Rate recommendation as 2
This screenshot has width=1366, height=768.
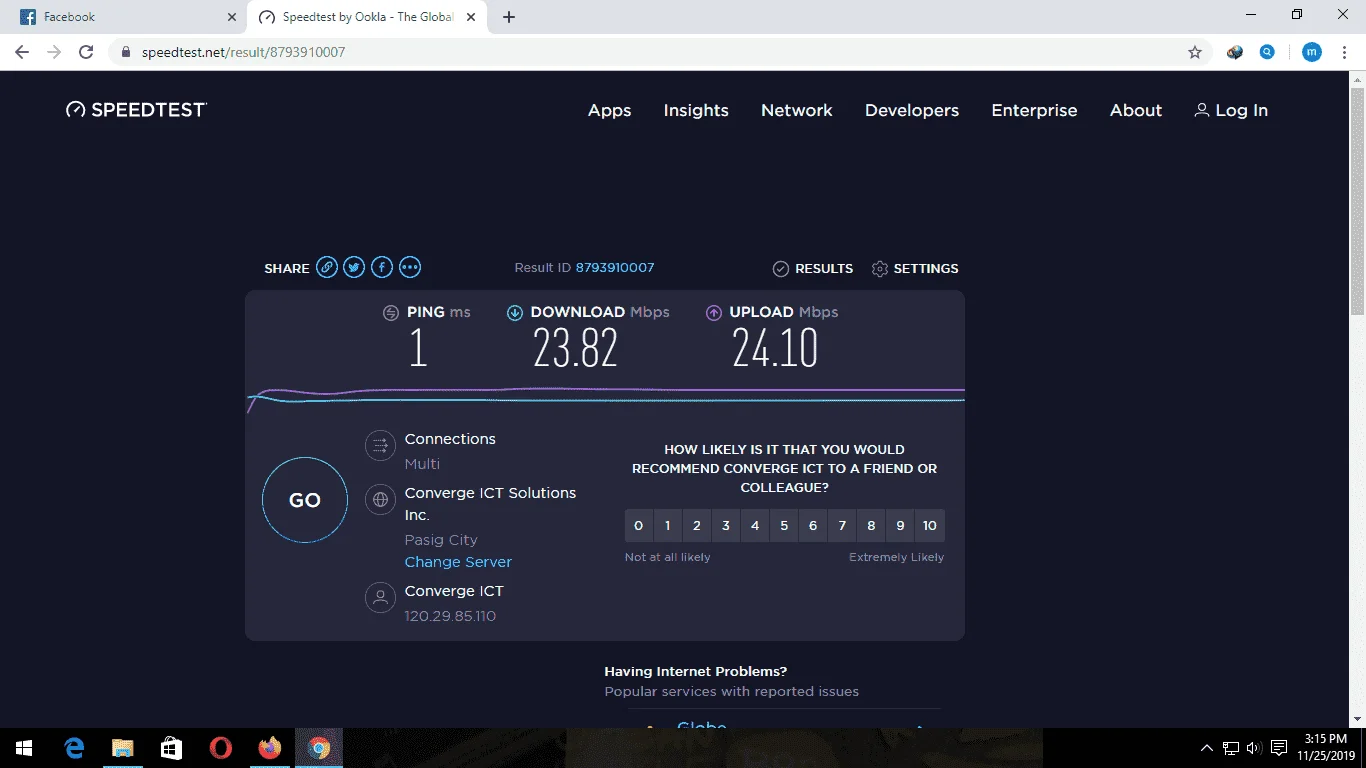(x=697, y=526)
